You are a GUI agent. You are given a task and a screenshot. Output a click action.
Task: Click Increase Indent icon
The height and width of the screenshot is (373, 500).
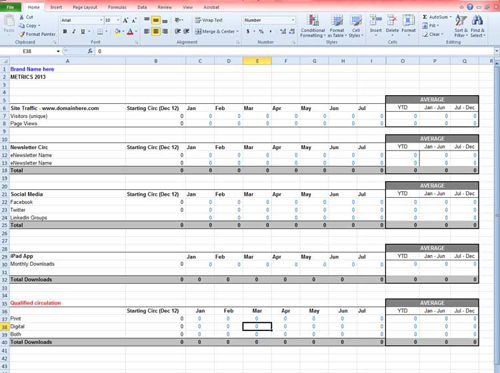click(186, 31)
